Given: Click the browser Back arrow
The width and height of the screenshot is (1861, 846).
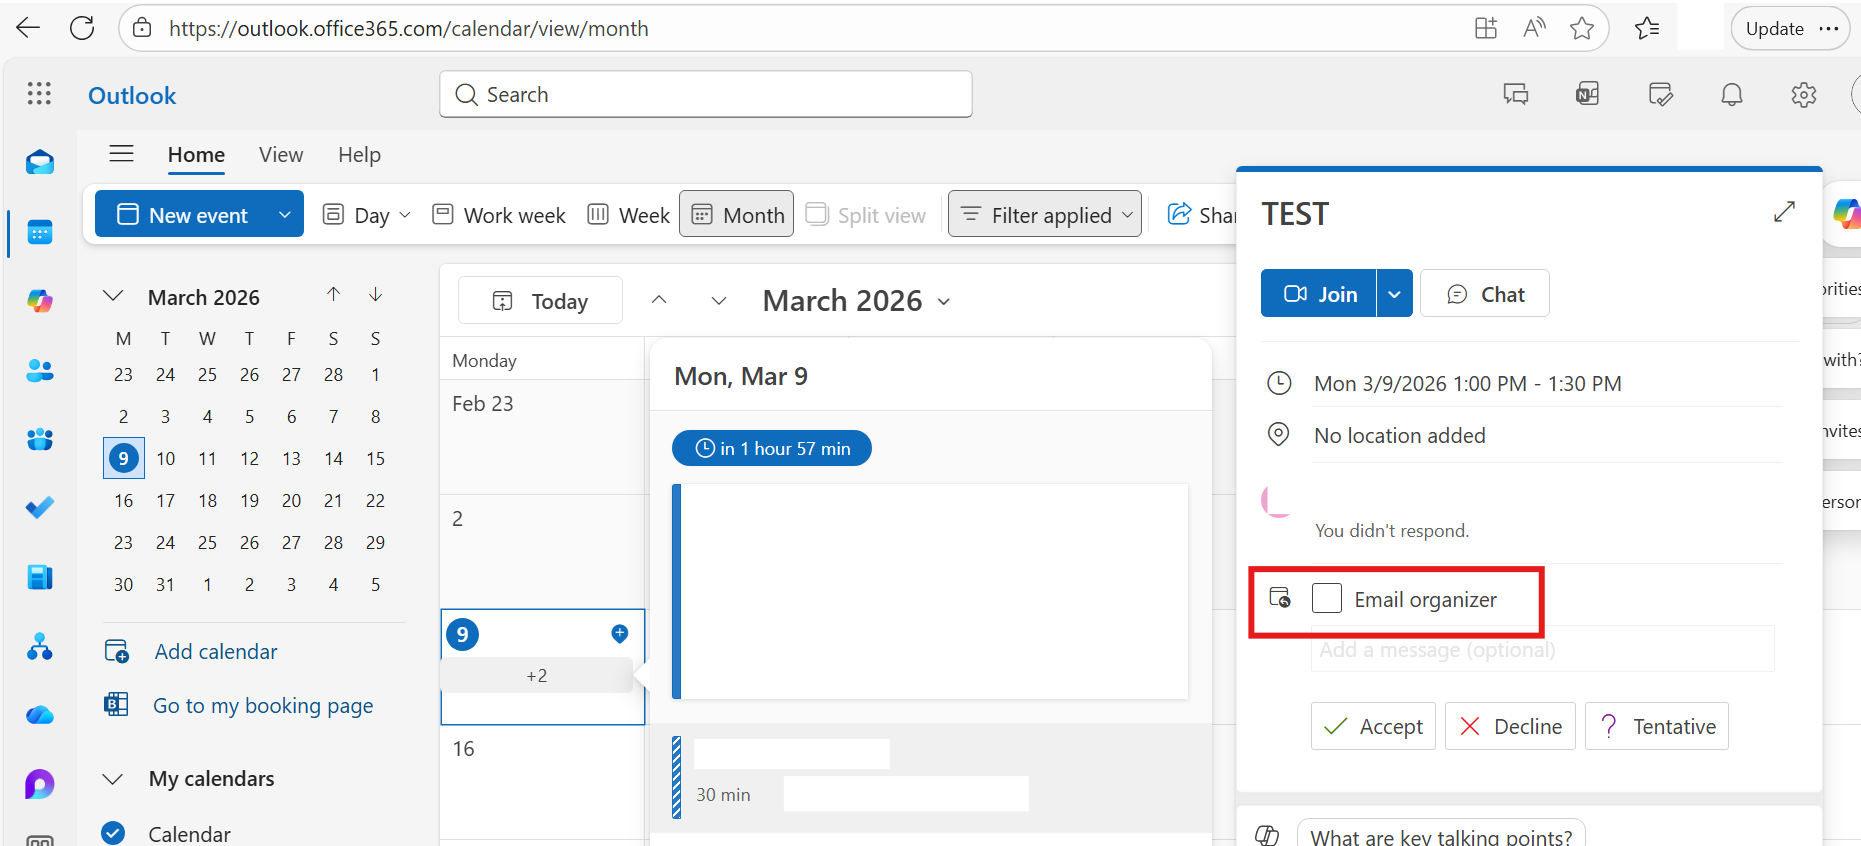Looking at the screenshot, I should pos(28,28).
